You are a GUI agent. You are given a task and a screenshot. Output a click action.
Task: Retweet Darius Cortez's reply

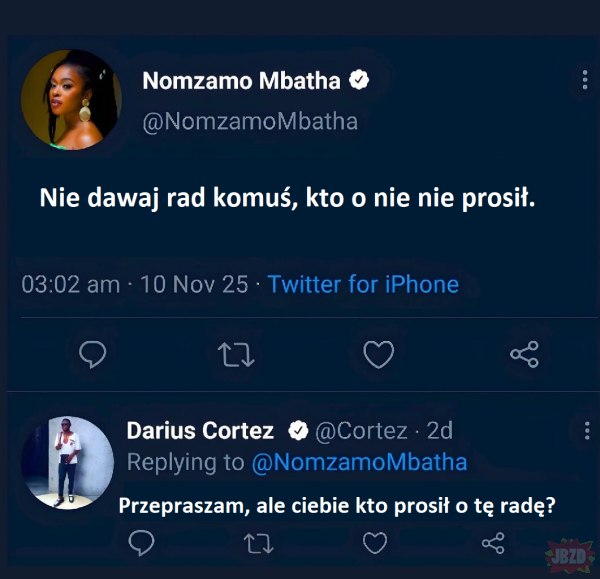[x=258, y=542]
